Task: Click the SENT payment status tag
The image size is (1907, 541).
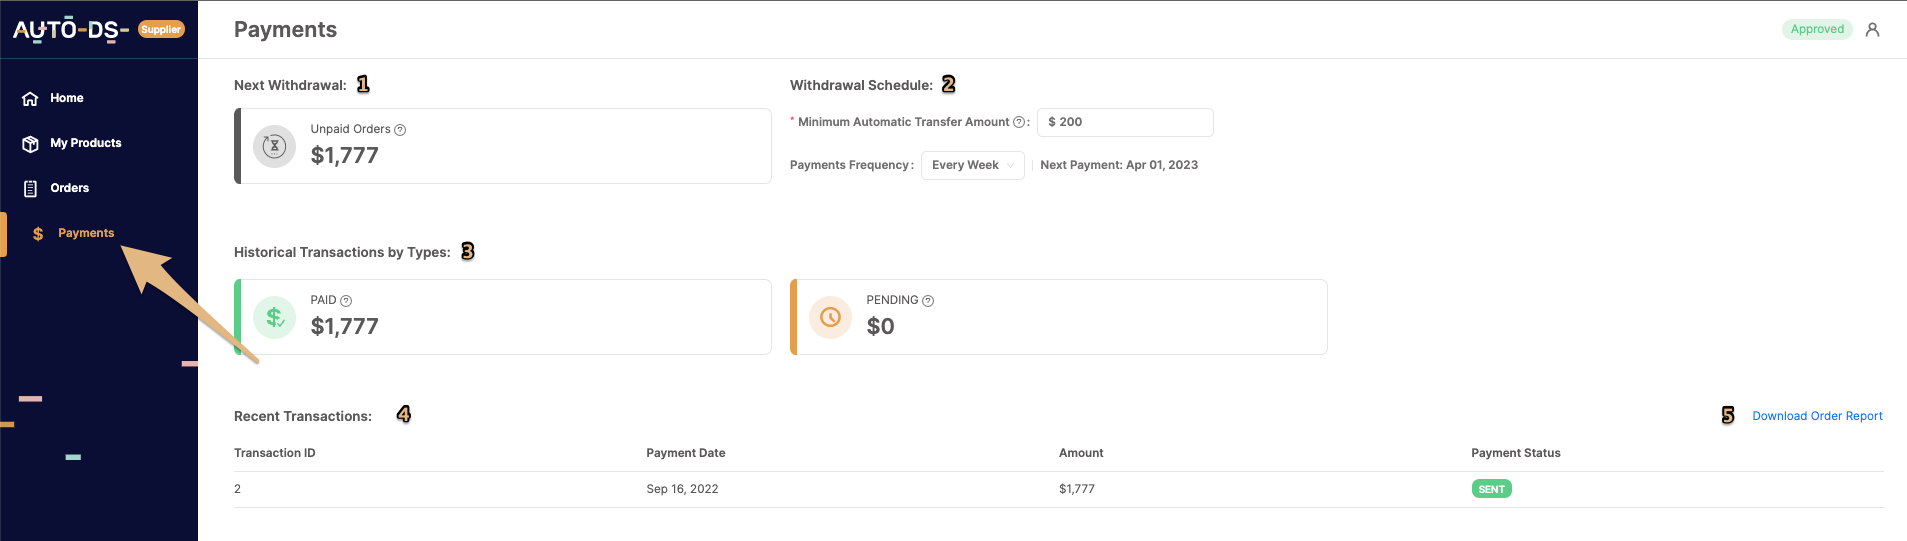Action: [x=1491, y=489]
